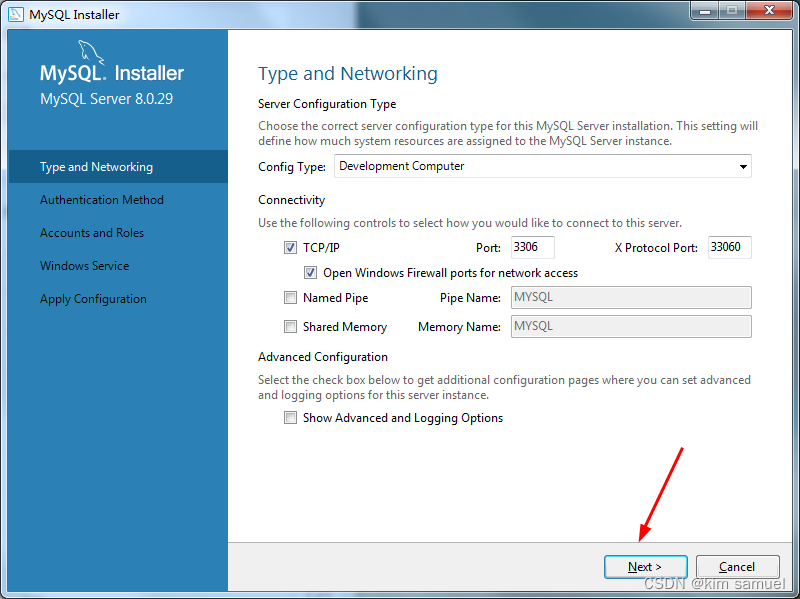Click inside the Port 3306 field
This screenshot has width=800, height=599.
tap(532, 247)
